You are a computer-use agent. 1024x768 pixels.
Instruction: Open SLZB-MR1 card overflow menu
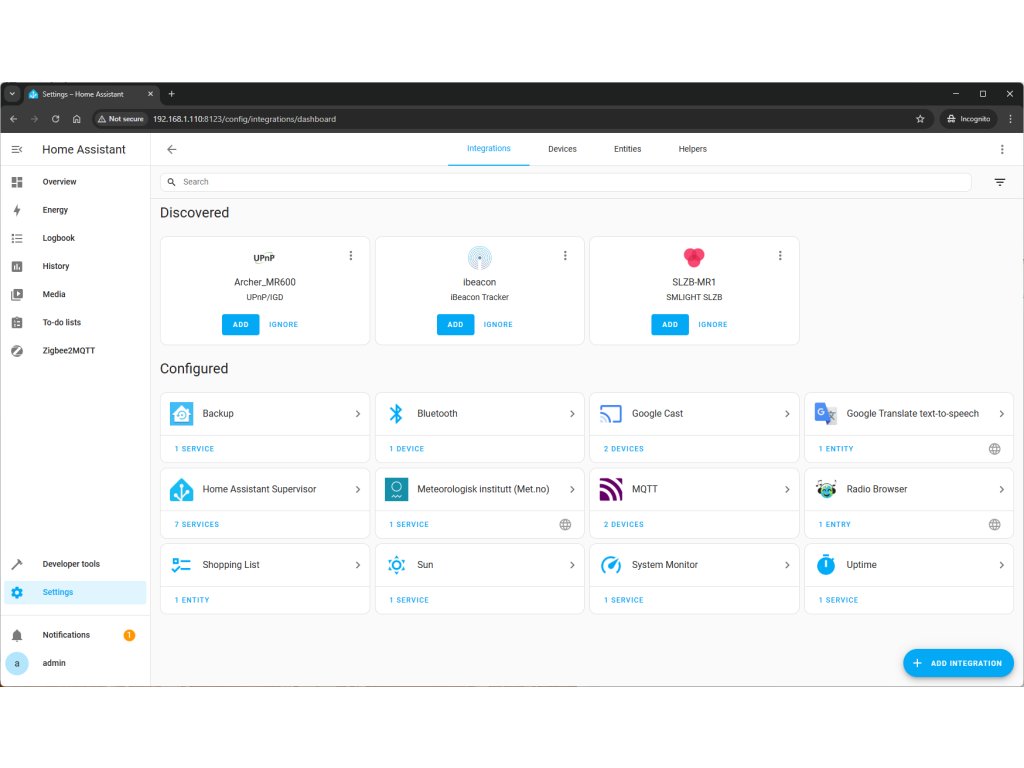pos(780,256)
